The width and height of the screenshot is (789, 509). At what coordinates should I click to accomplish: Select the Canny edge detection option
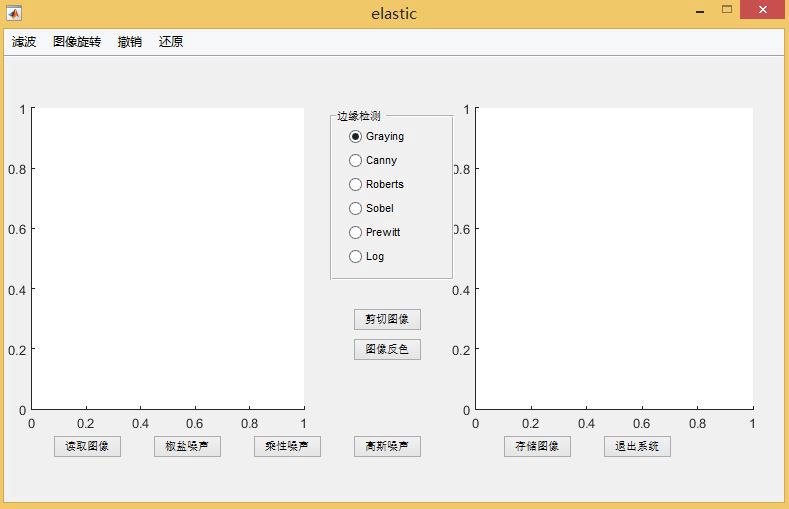(373, 160)
